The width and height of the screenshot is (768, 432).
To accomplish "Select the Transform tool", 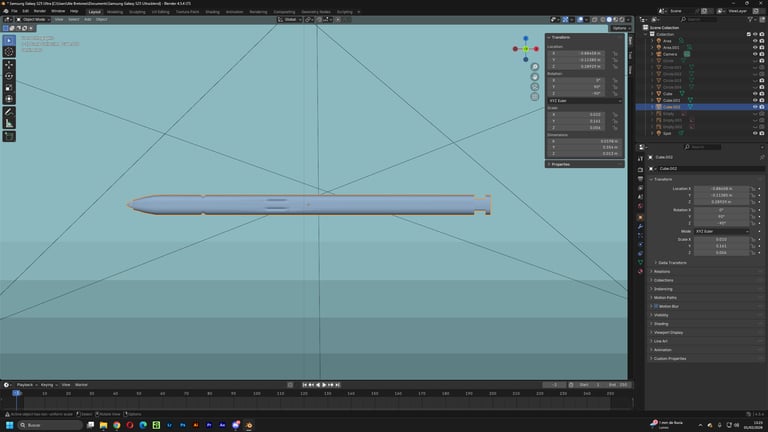I will (x=9, y=99).
